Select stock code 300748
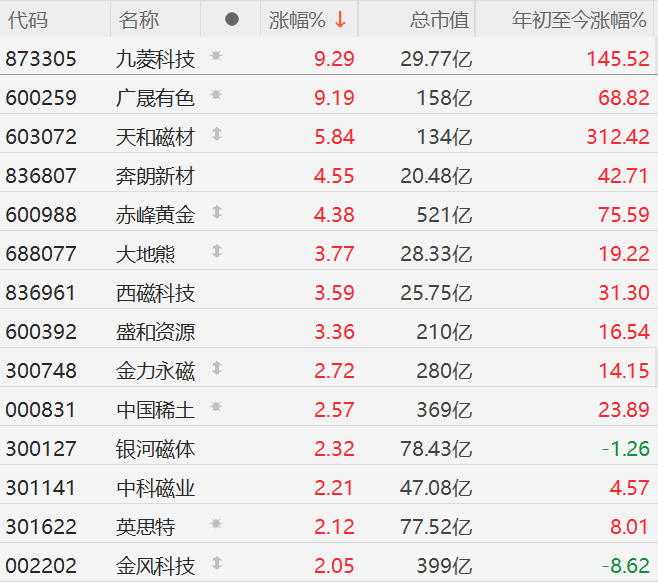This screenshot has width=658, height=582. click(41, 371)
